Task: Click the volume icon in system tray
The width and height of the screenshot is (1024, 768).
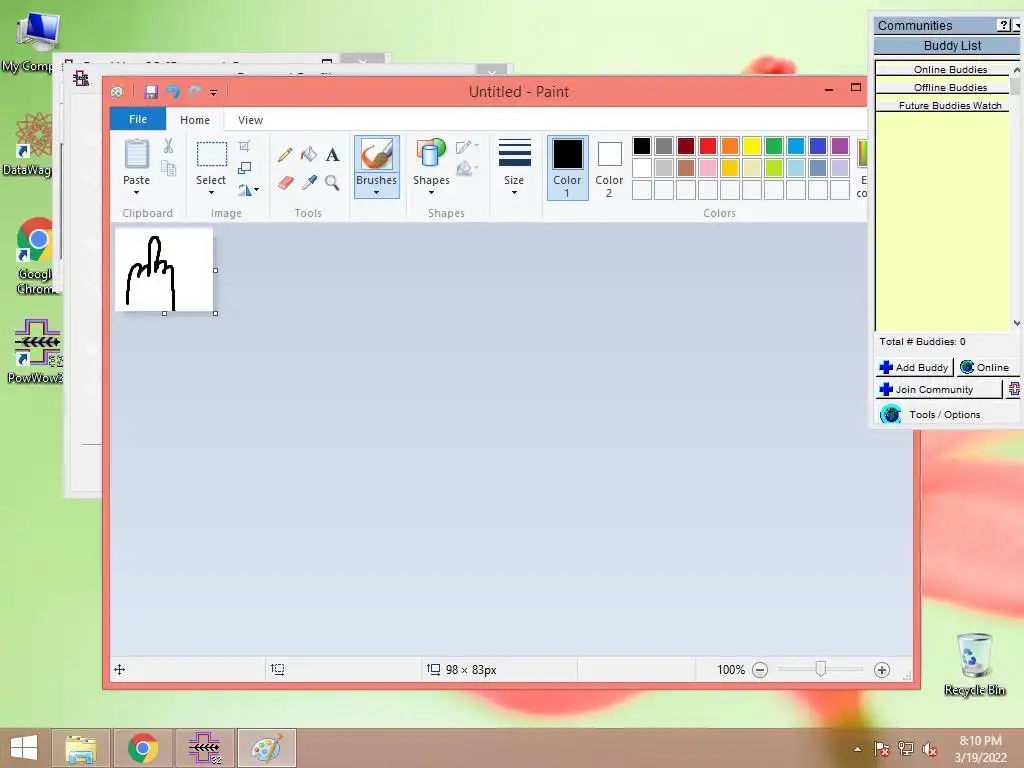Action: click(929, 750)
